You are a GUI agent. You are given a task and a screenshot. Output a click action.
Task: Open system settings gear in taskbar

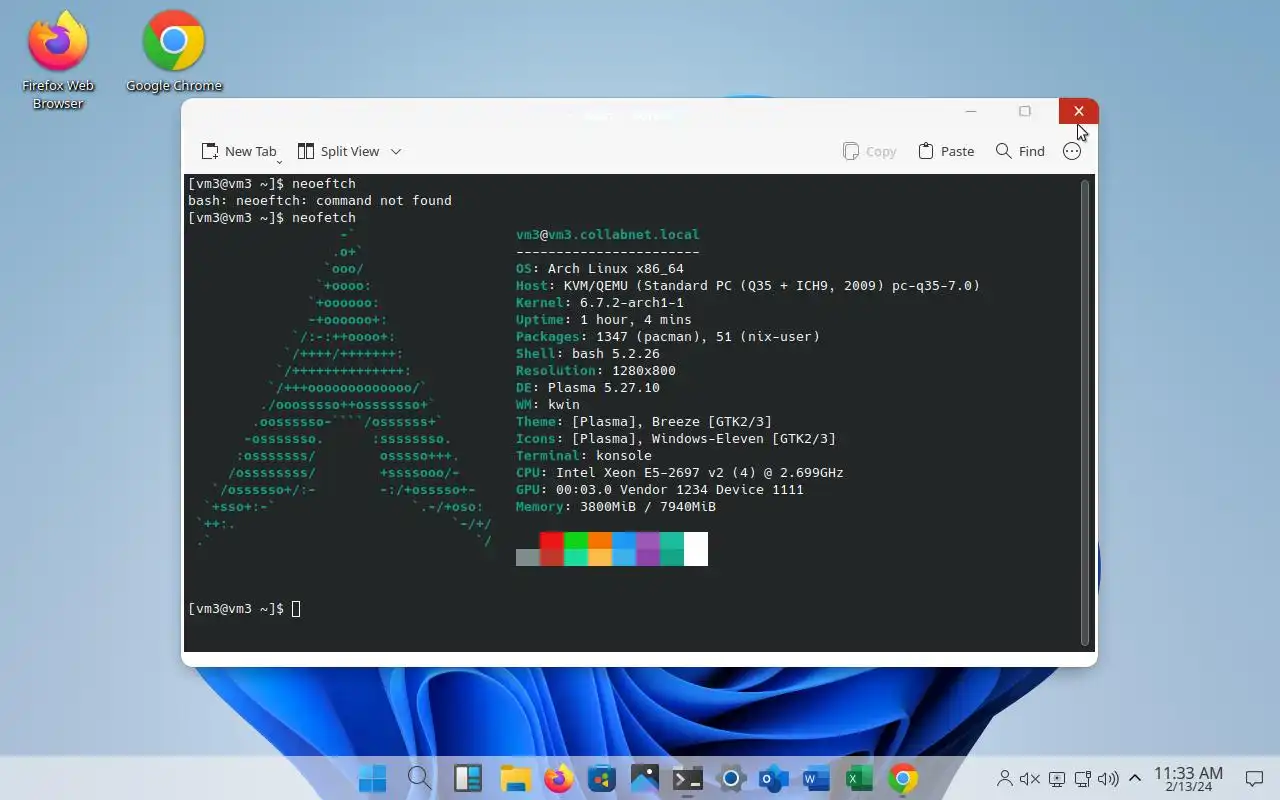pos(731,778)
